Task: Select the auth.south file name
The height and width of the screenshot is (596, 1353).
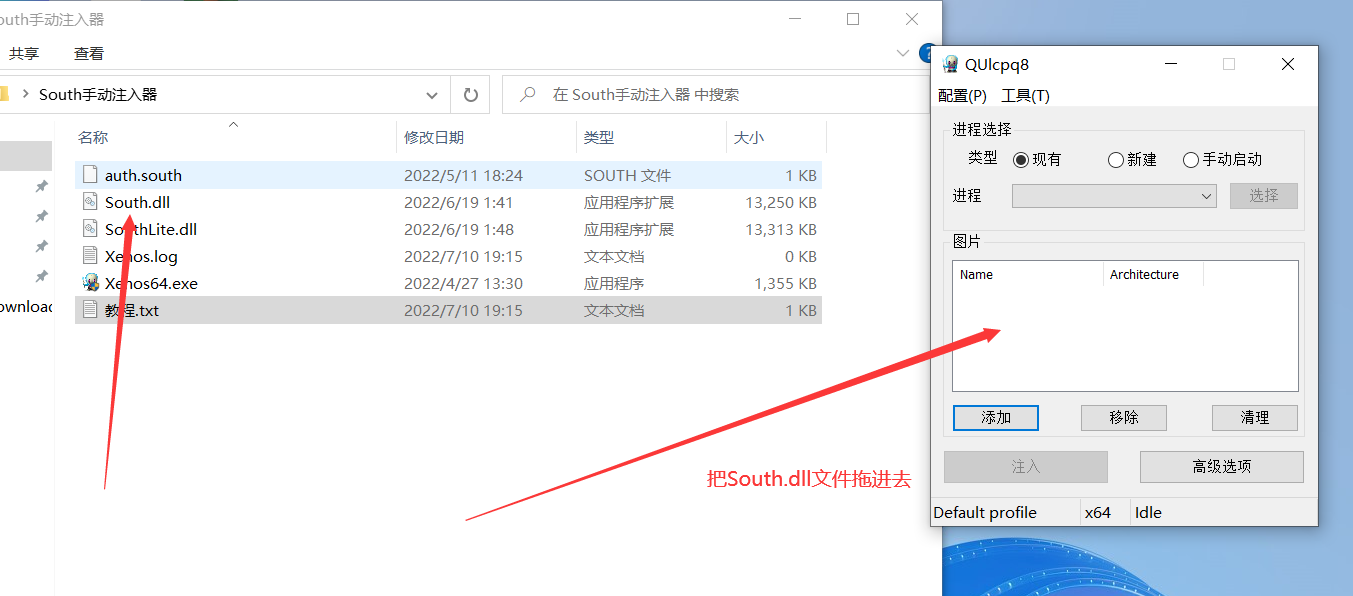Action: 143,175
